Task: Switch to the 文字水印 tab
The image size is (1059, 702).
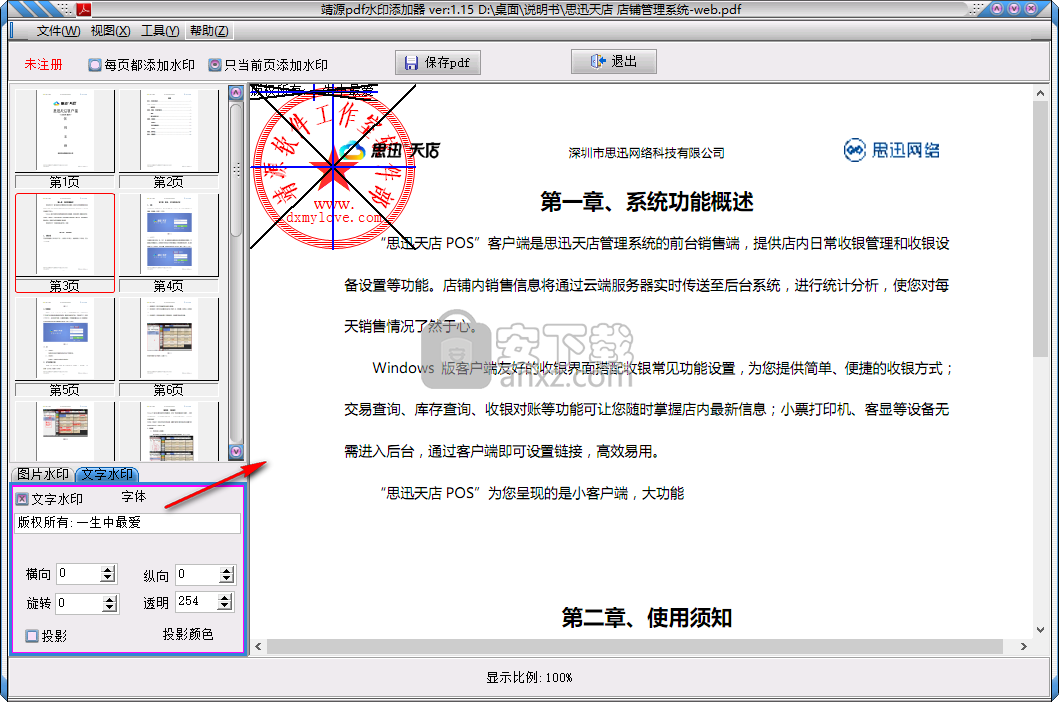Action: pos(107,474)
